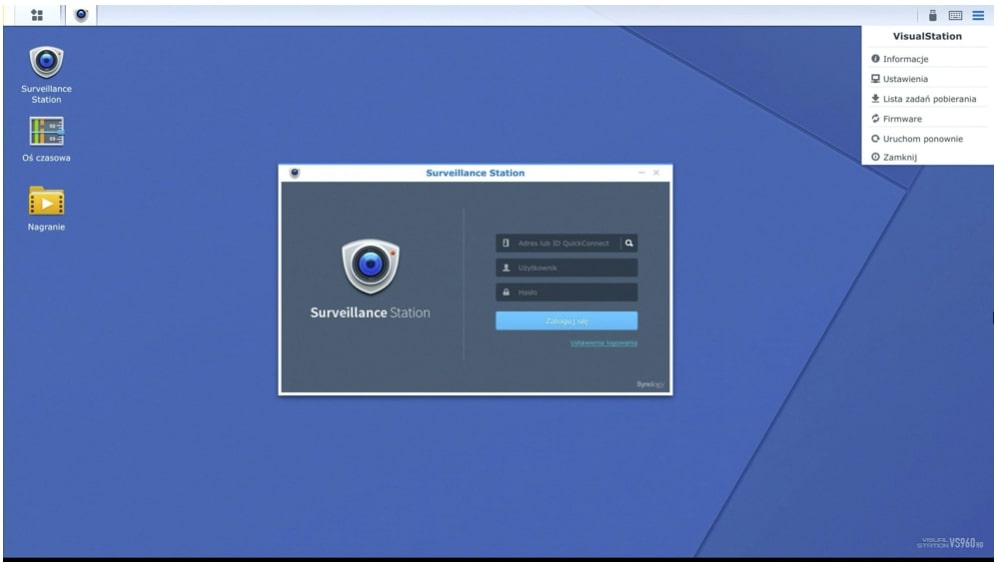998x564 pixels.
Task: Open Ustawienia in the VisualStation menu
Action: tap(904, 79)
